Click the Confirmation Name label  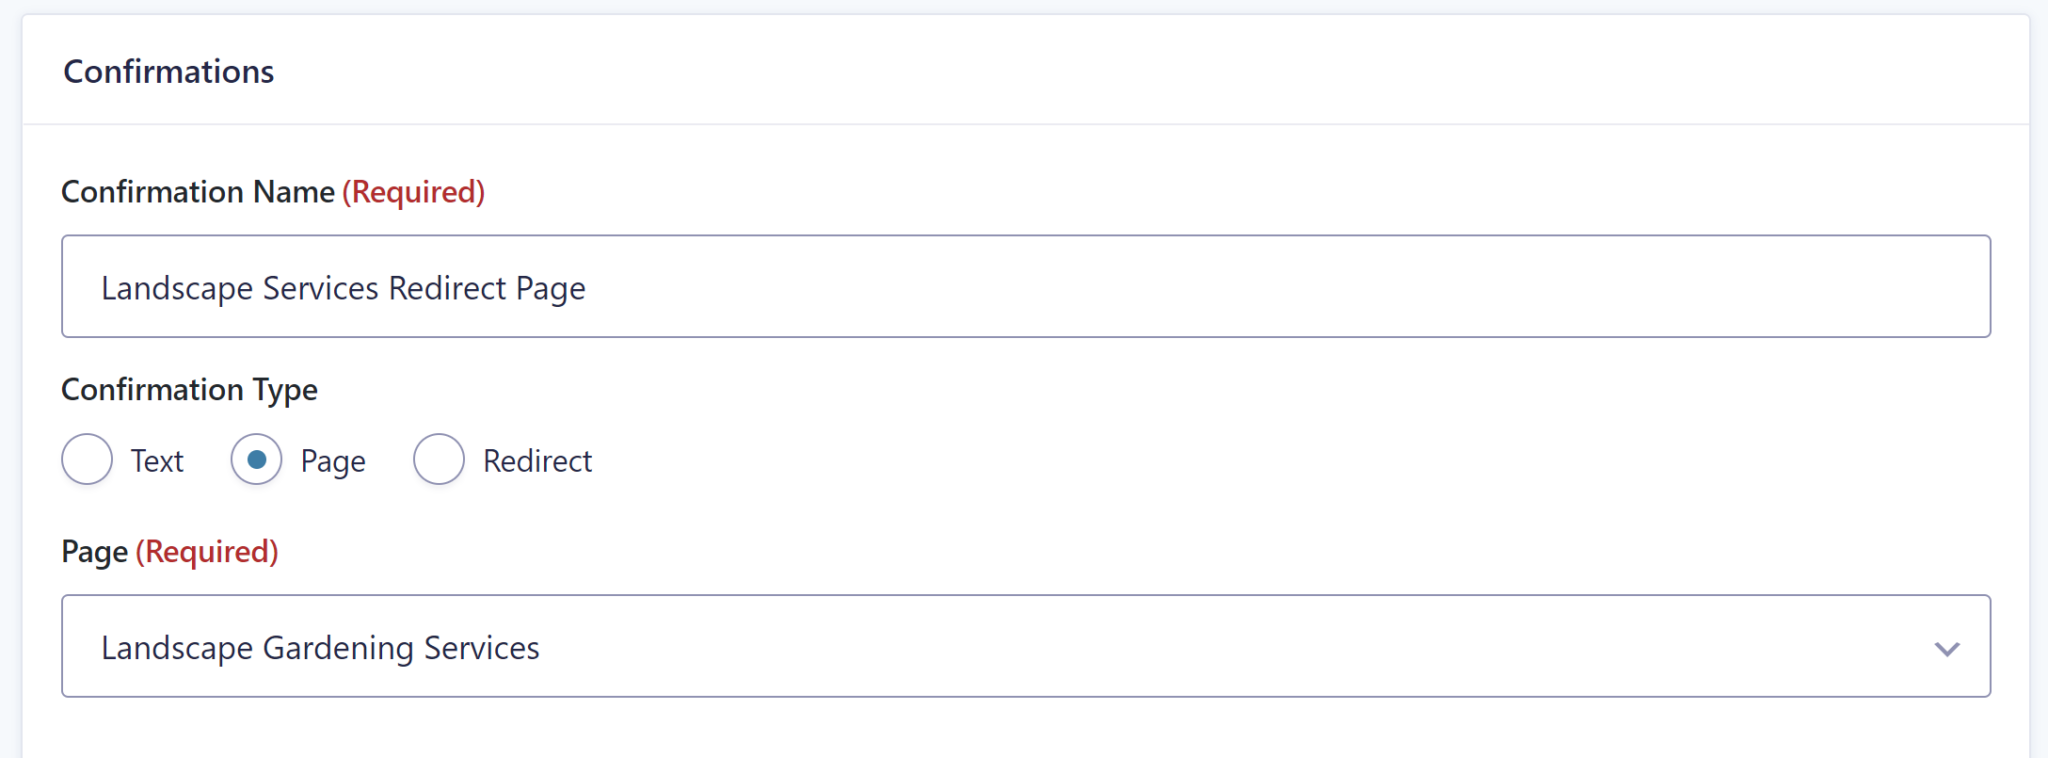[x=197, y=191]
